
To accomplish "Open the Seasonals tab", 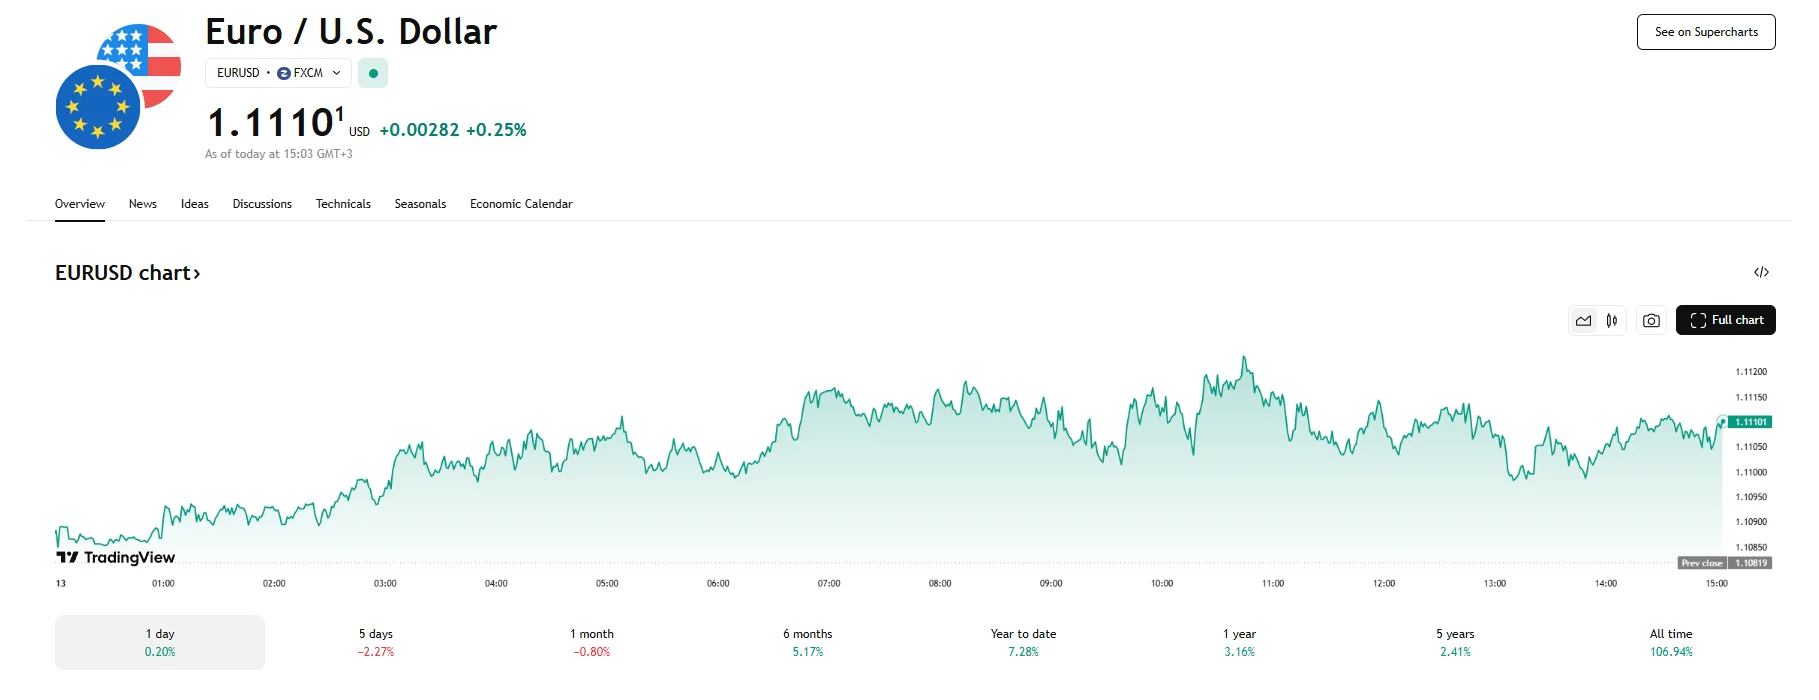I will (x=420, y=204).
